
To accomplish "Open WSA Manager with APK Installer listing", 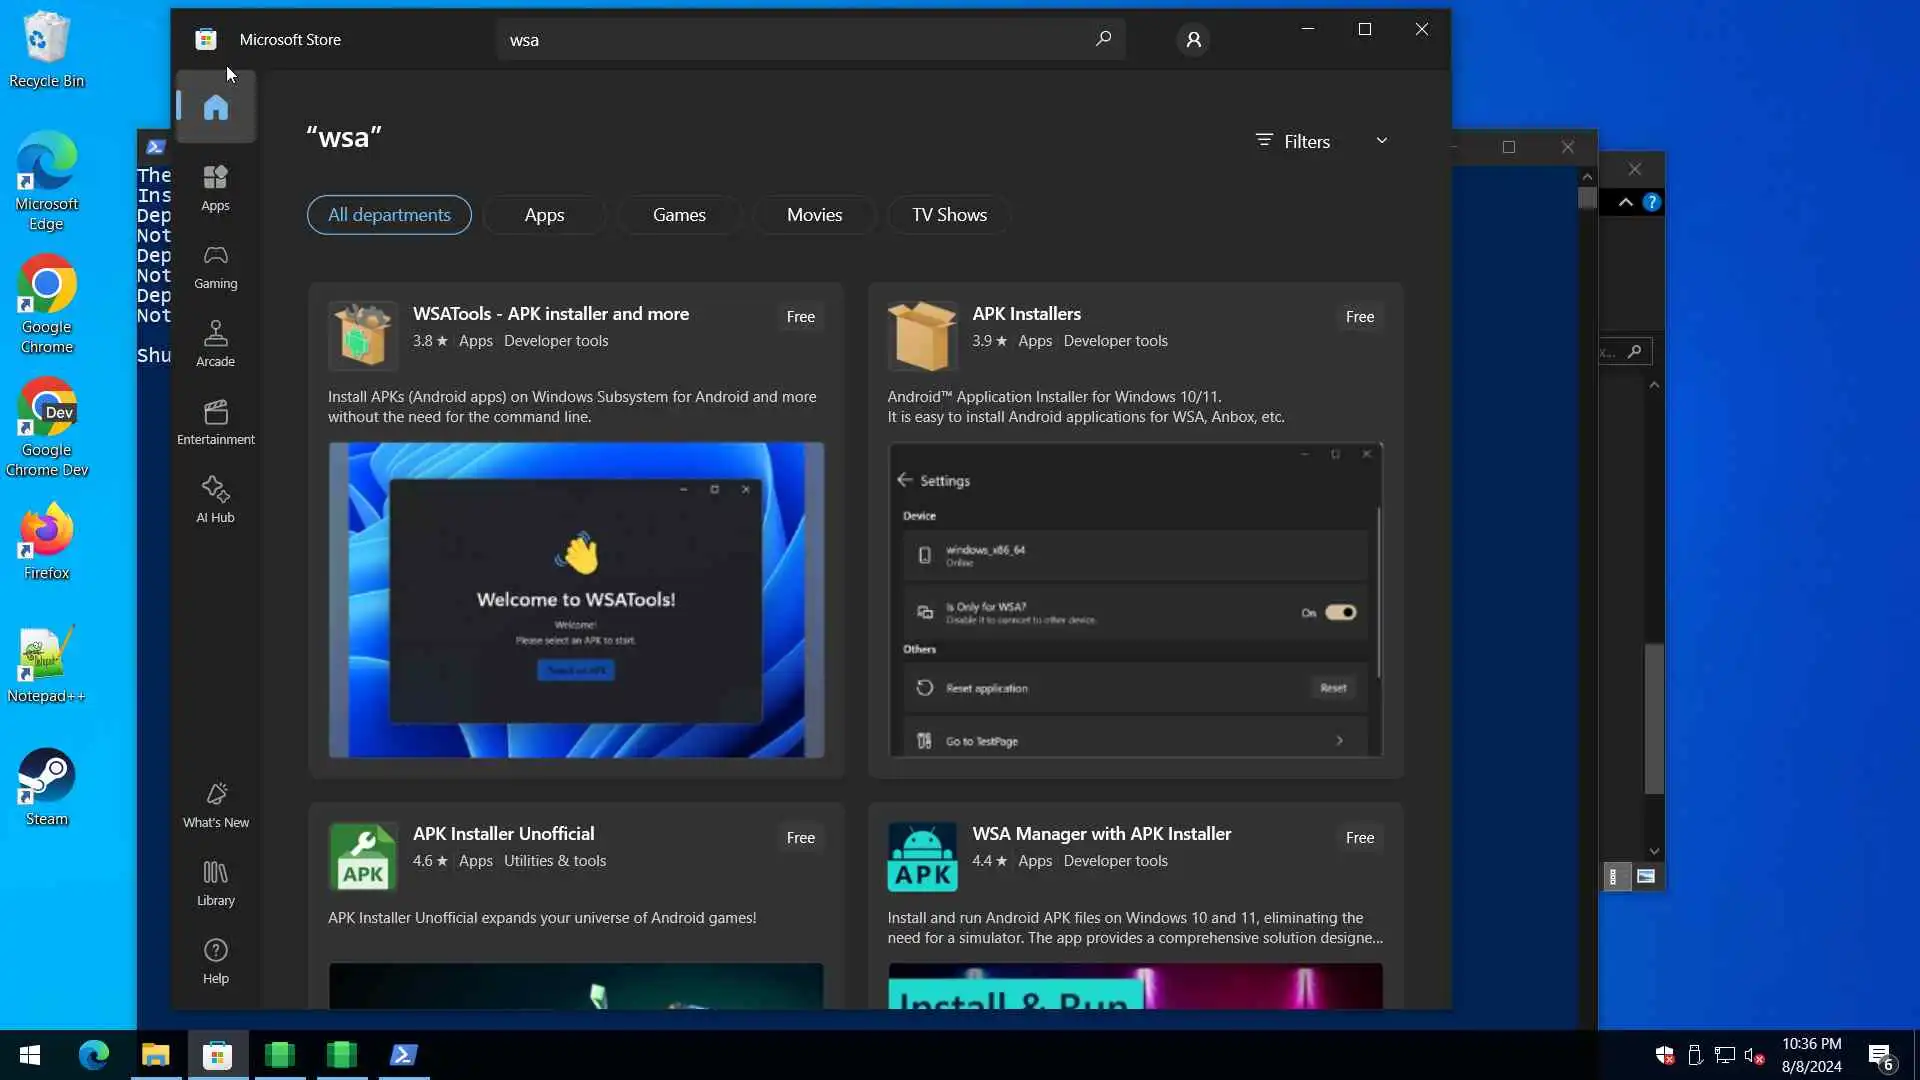I will 1101,834.
